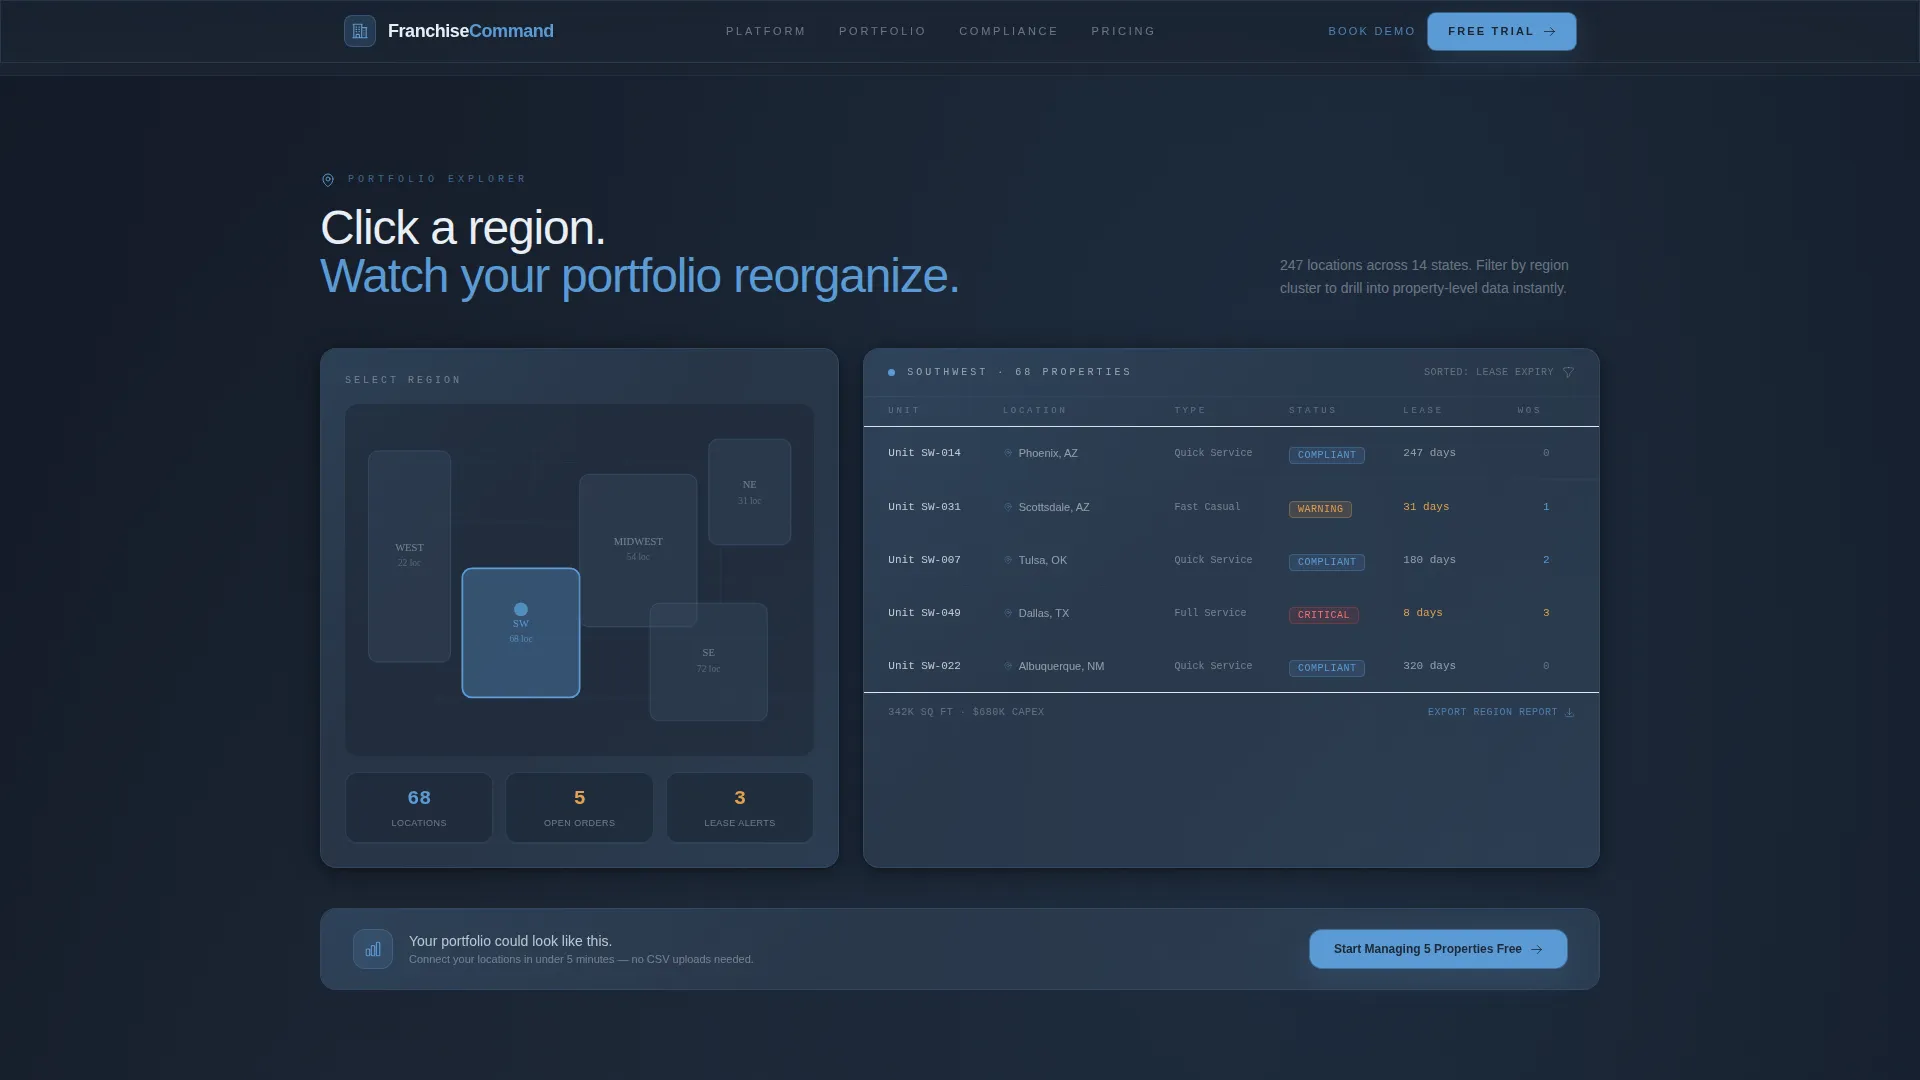Click the Portfolio Explorer map pin icon

click(328, 180)
